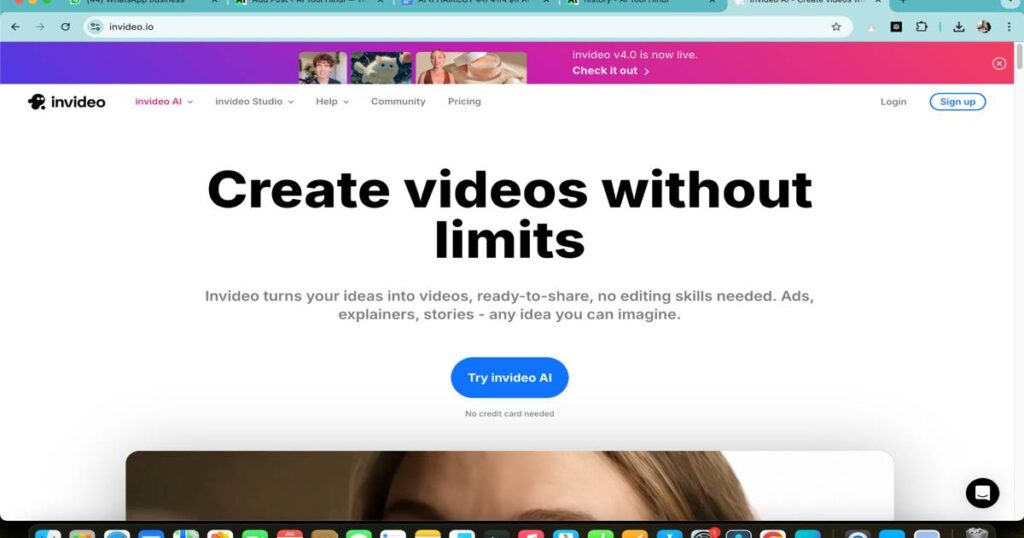Click the page vertical scrollbar thumb
1024x538 pixels.
1019,56
